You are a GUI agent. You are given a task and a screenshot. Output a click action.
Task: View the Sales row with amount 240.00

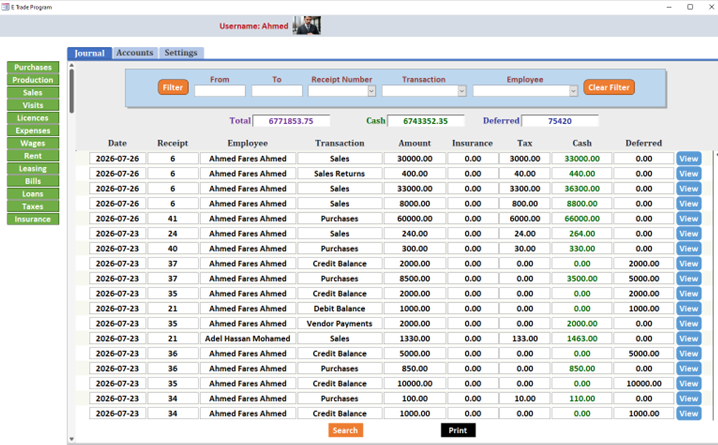[689, 233]
